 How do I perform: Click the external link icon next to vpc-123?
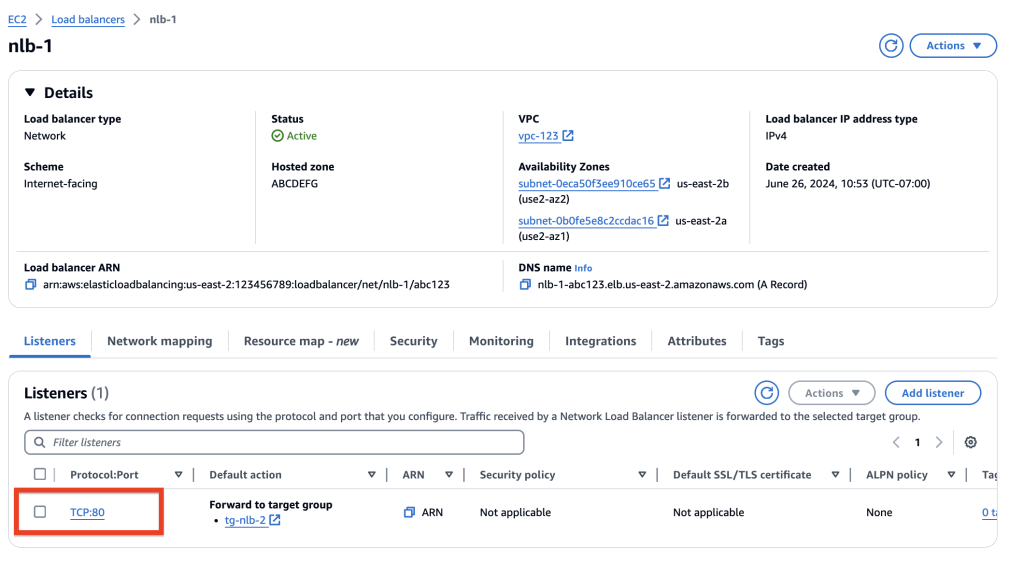click(568, 136)
